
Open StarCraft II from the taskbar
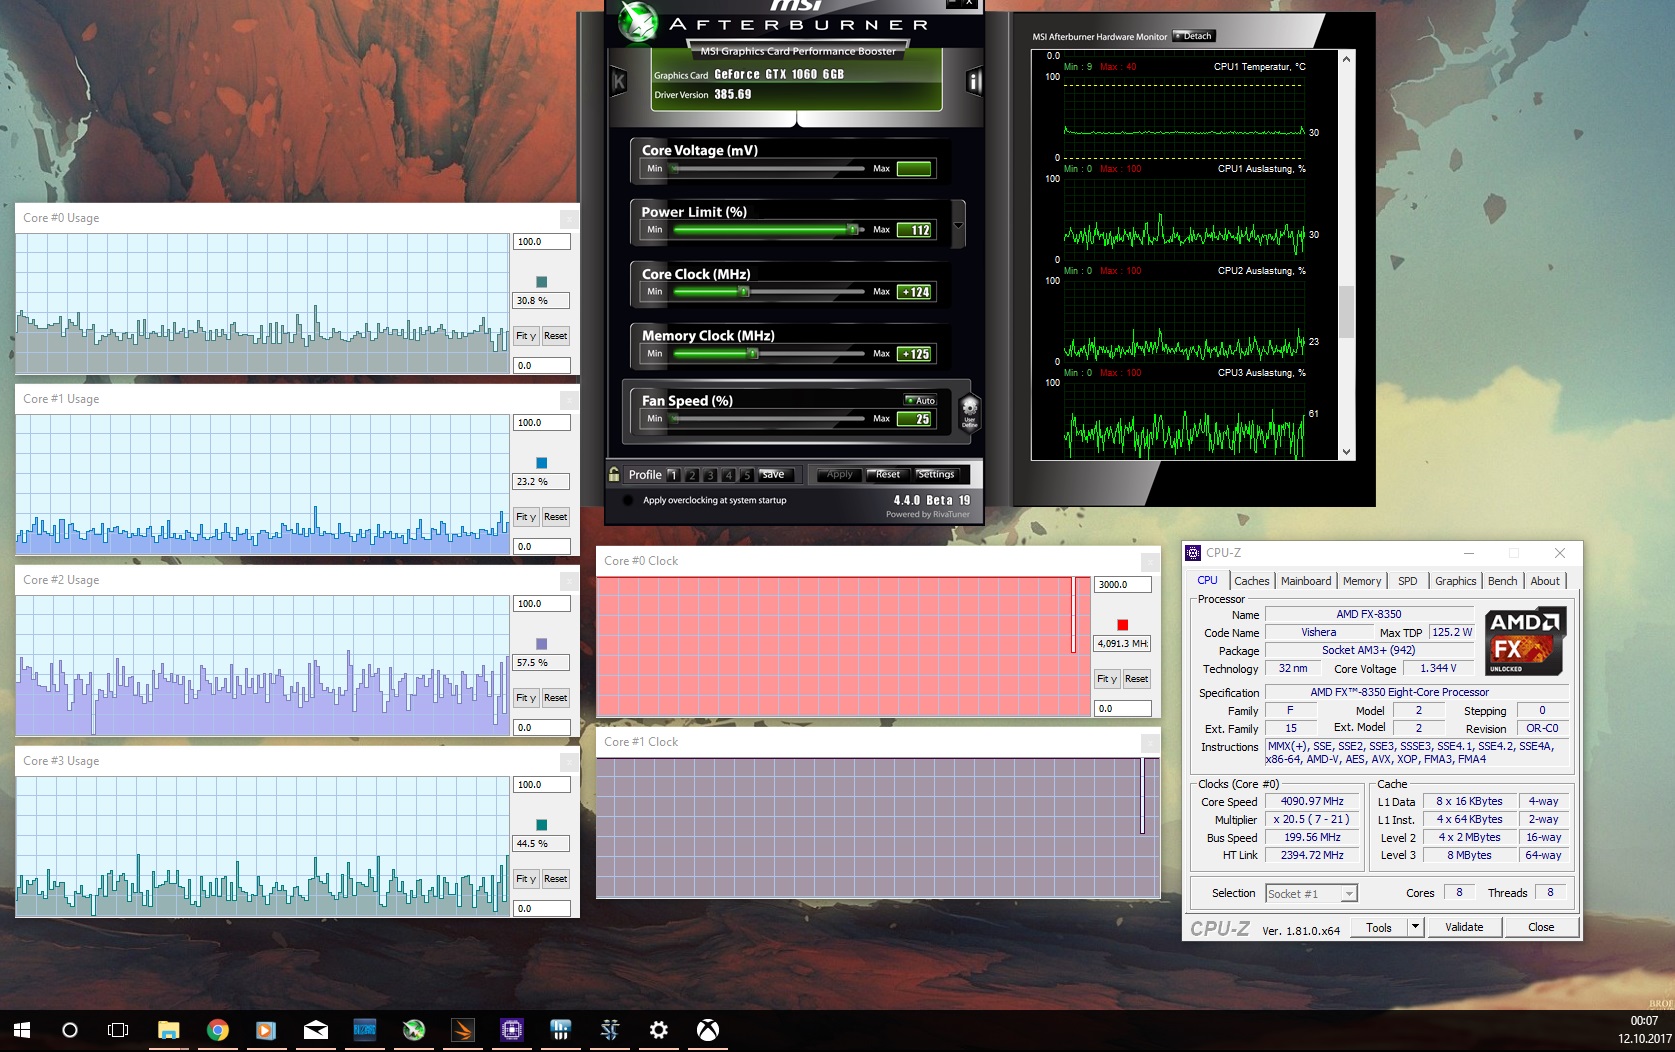tap(609, 1030)
